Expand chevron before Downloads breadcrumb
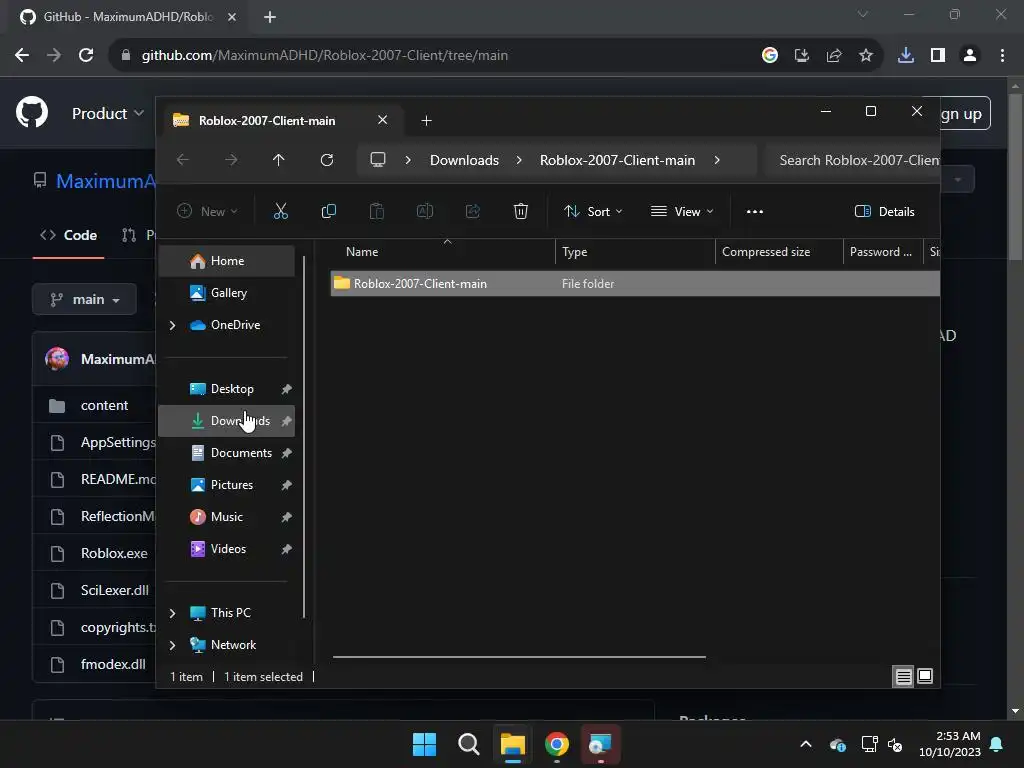This screenshot has height=768, width=1024. tap(408, 160)
